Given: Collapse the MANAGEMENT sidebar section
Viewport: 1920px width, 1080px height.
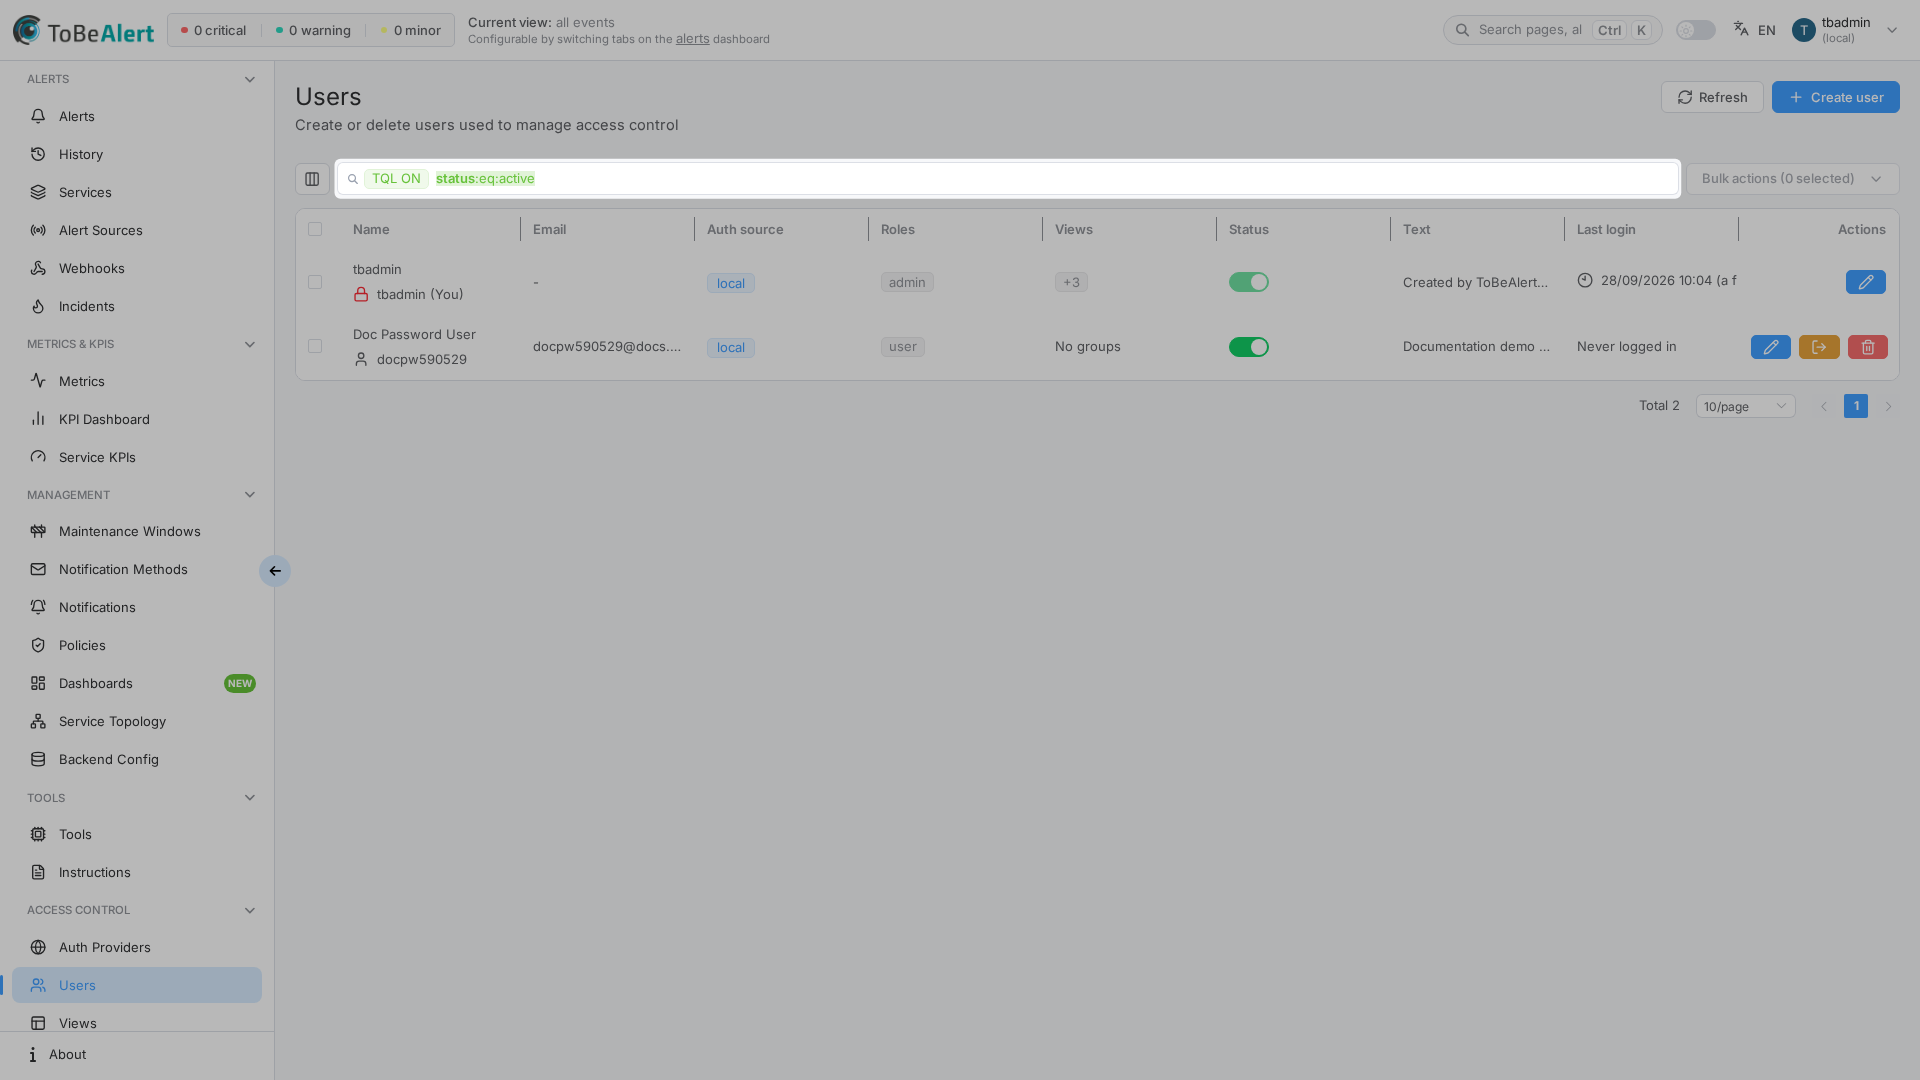Looking at the screenshot, I should click(x=141, y=495).
